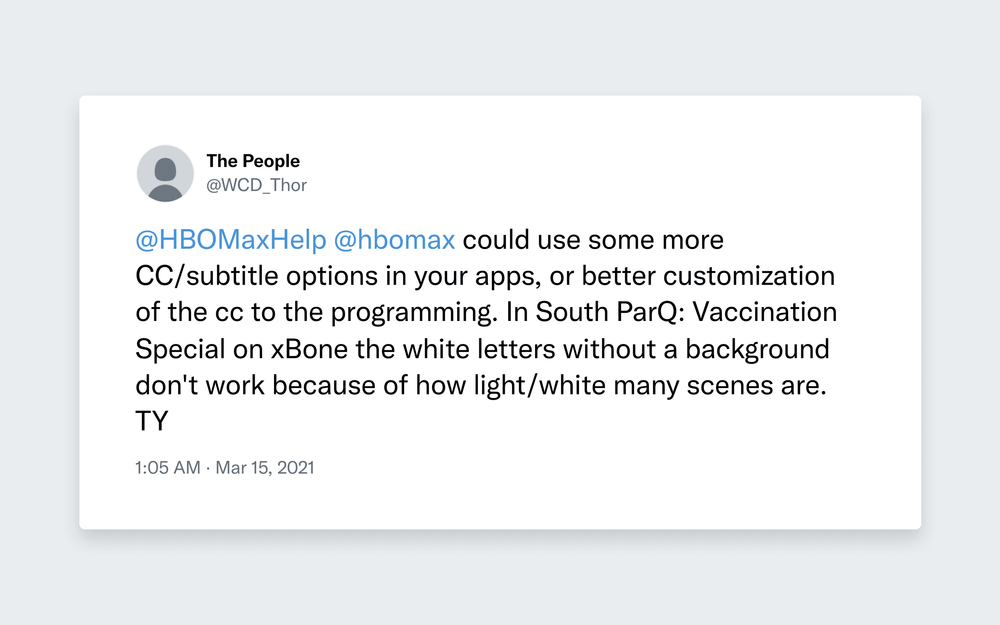Click the word "programming." in the tweet

click(x=414, y=312)
